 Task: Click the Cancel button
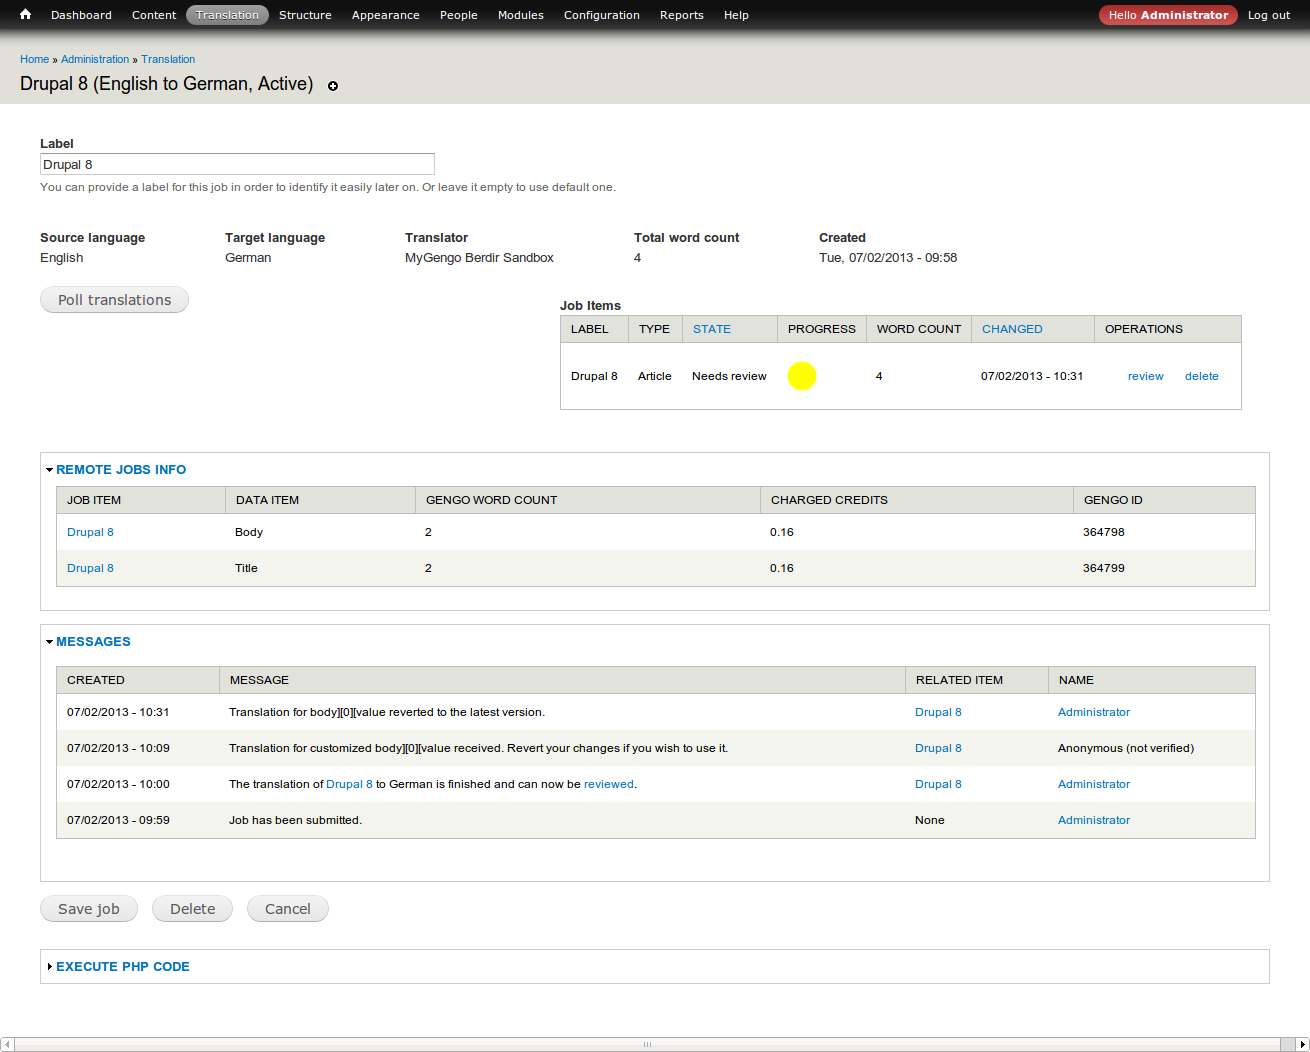click(287, 908)
